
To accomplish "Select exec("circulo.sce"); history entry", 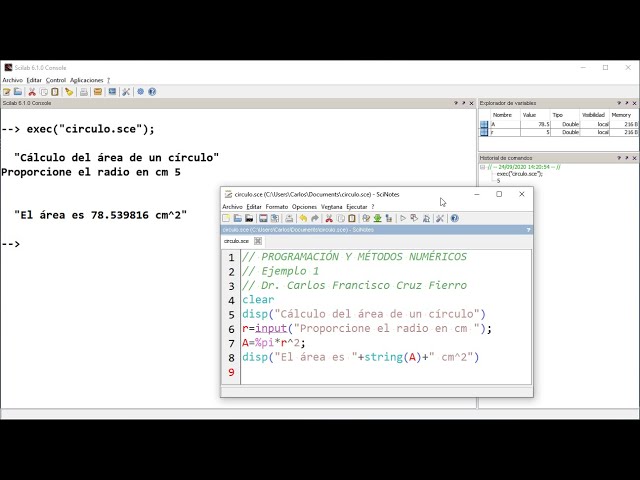I will pos(520,174).
